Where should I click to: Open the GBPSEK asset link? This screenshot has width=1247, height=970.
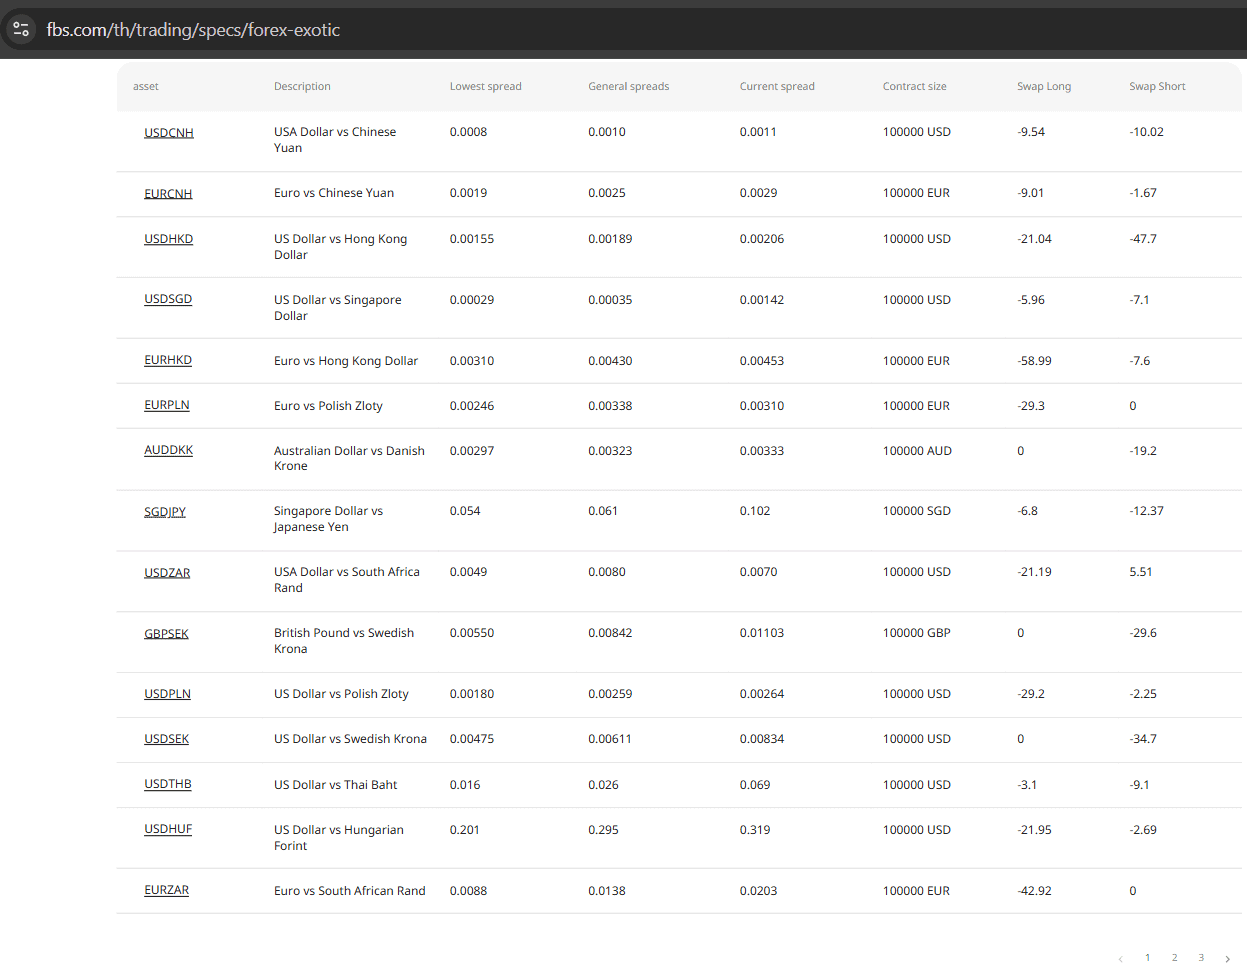166,634
